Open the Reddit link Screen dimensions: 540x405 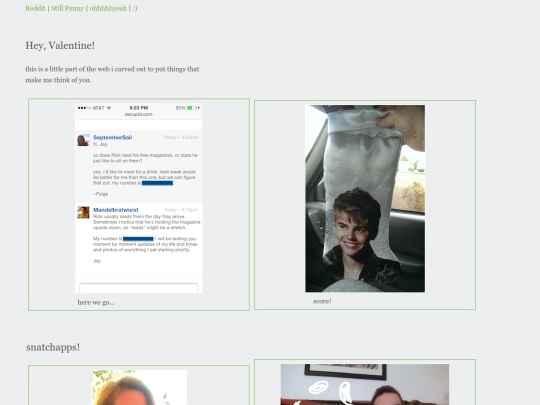coord(35,8)
